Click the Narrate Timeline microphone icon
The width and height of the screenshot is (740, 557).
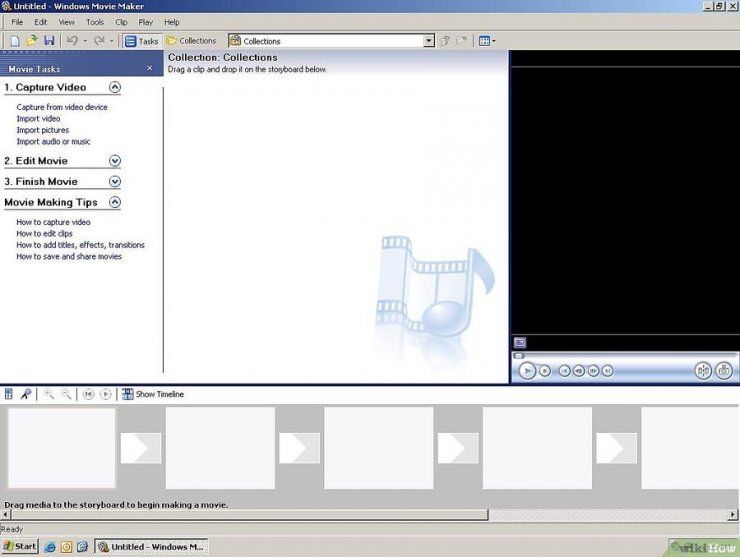point(25,394)
